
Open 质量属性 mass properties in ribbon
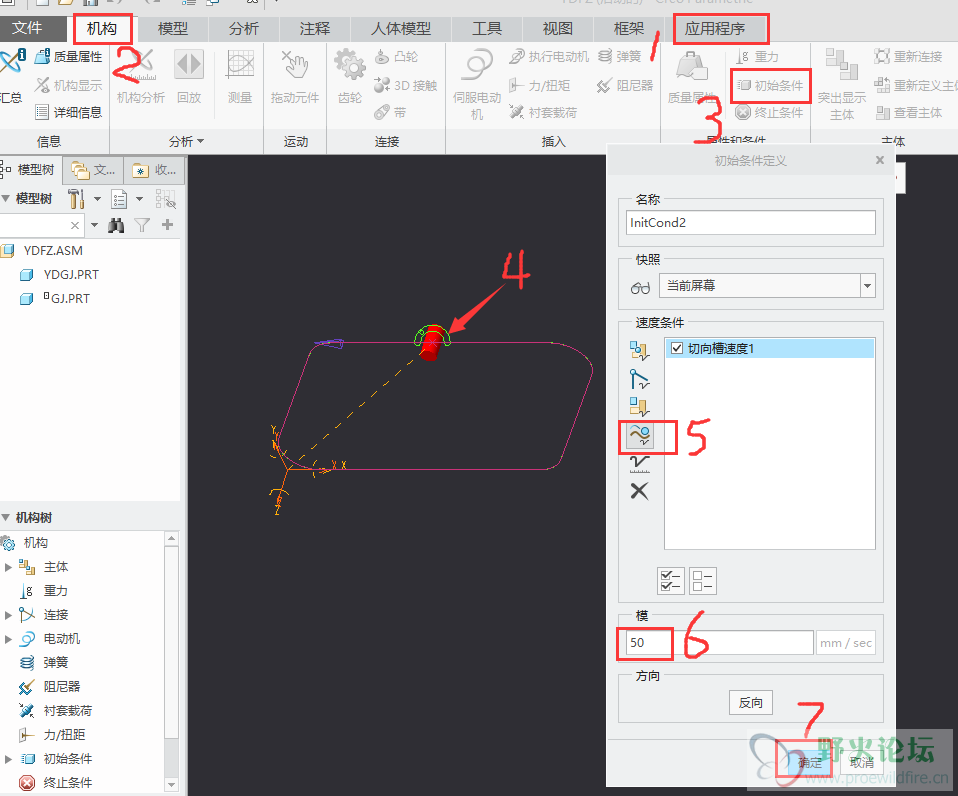pos(68,57)
